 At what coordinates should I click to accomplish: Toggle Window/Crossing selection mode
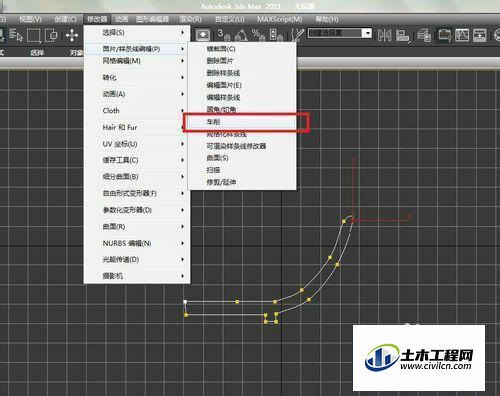click(x=51, y=35)
